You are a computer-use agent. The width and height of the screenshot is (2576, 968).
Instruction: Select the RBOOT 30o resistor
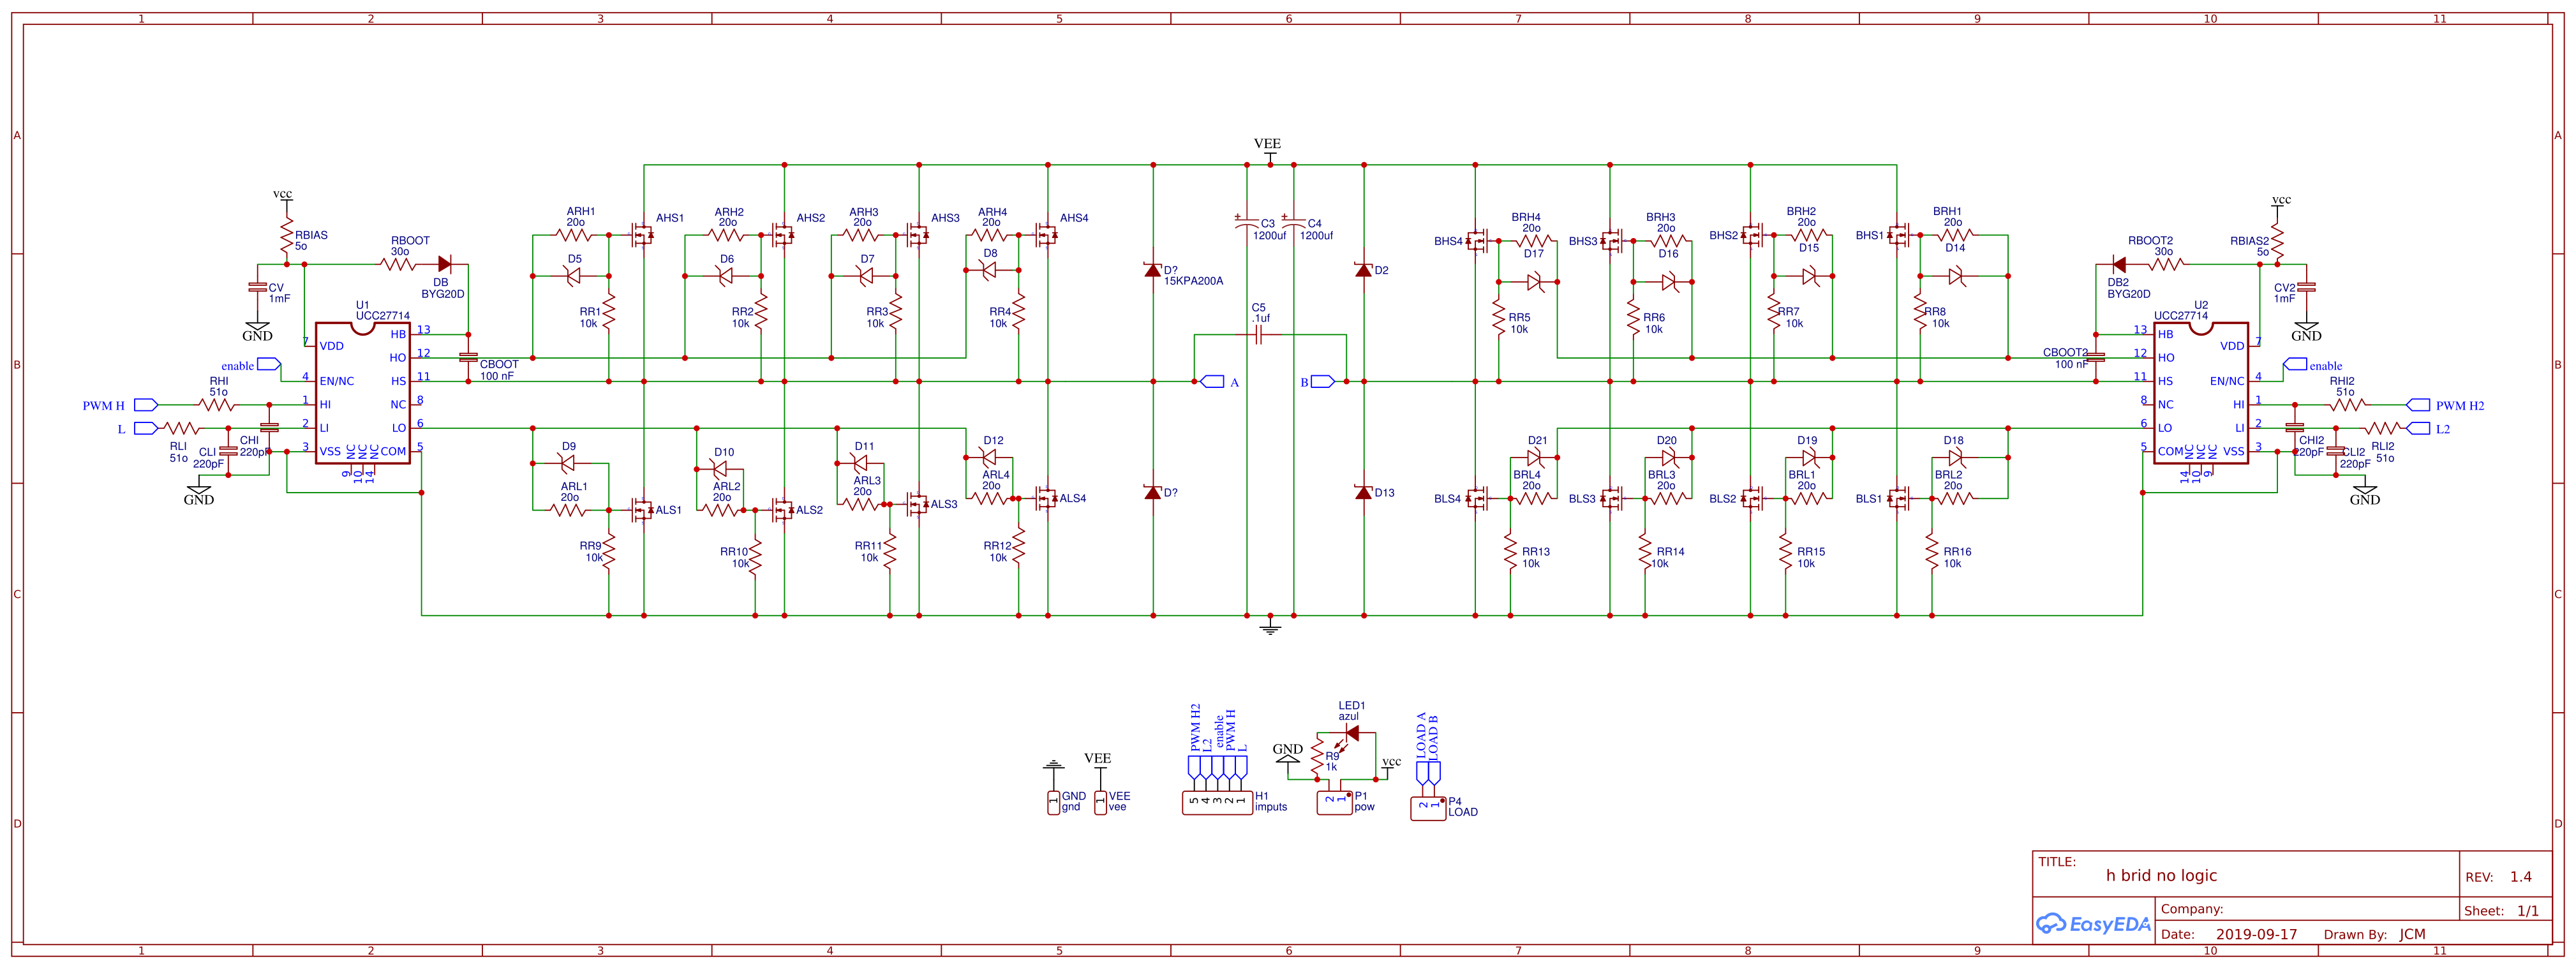tap(399, 264)
